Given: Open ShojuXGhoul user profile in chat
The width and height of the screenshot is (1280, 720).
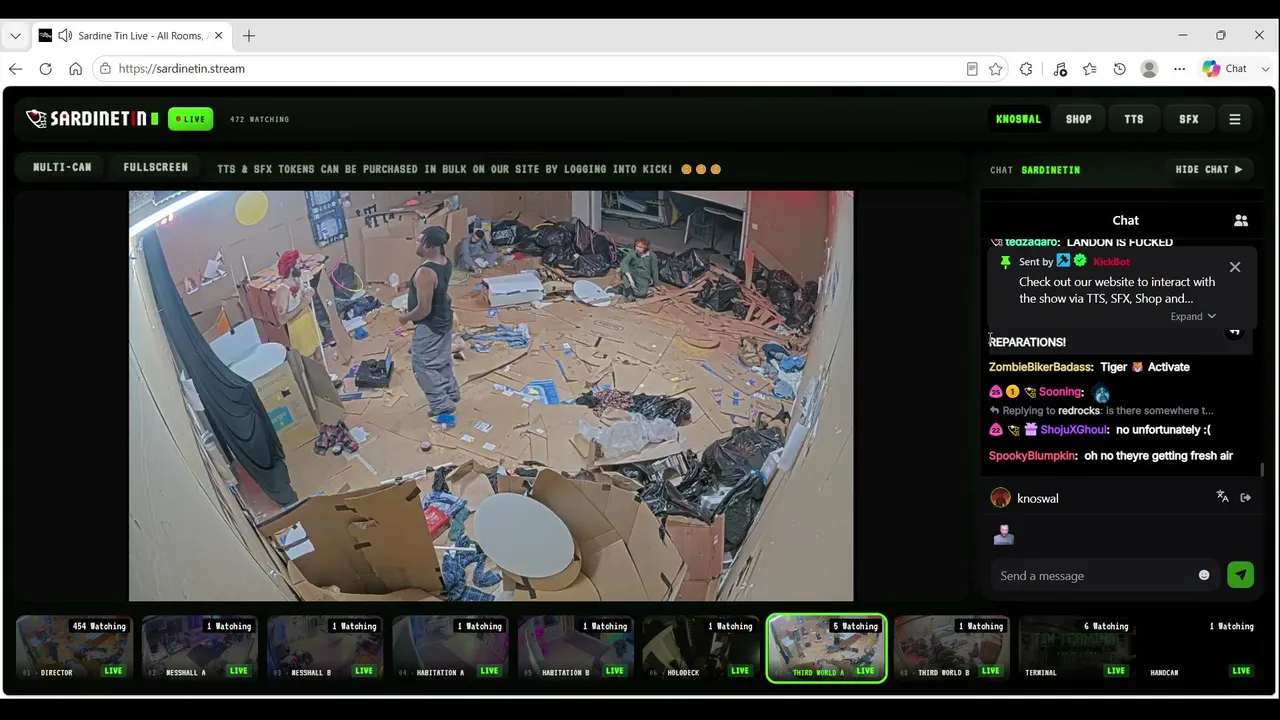Looking at the screenshot, I should 1074,430.
